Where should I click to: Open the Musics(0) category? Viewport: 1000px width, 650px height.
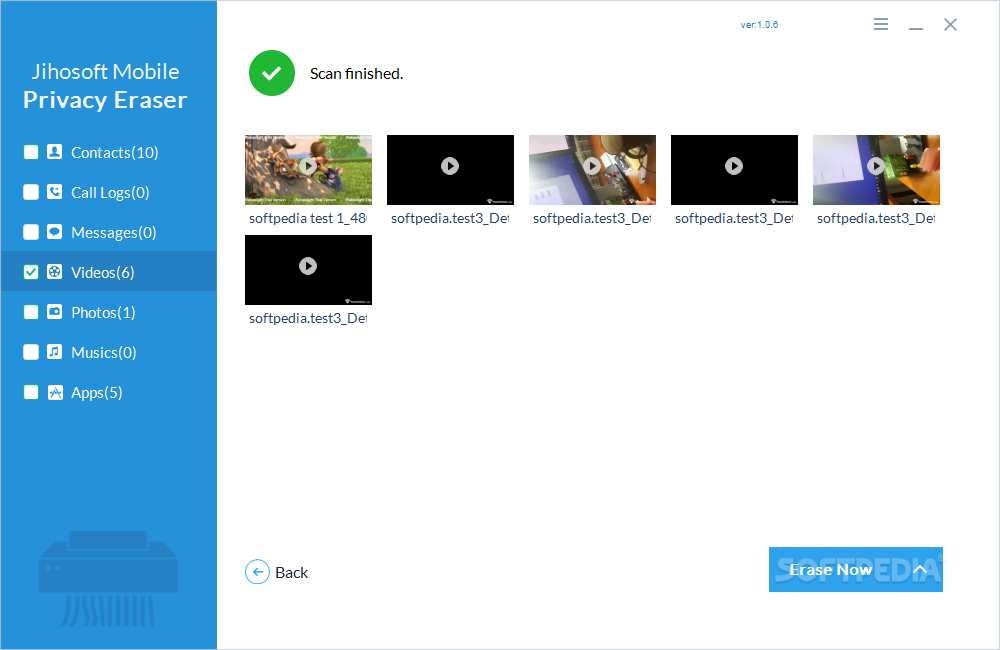click(x=104, y=353)
